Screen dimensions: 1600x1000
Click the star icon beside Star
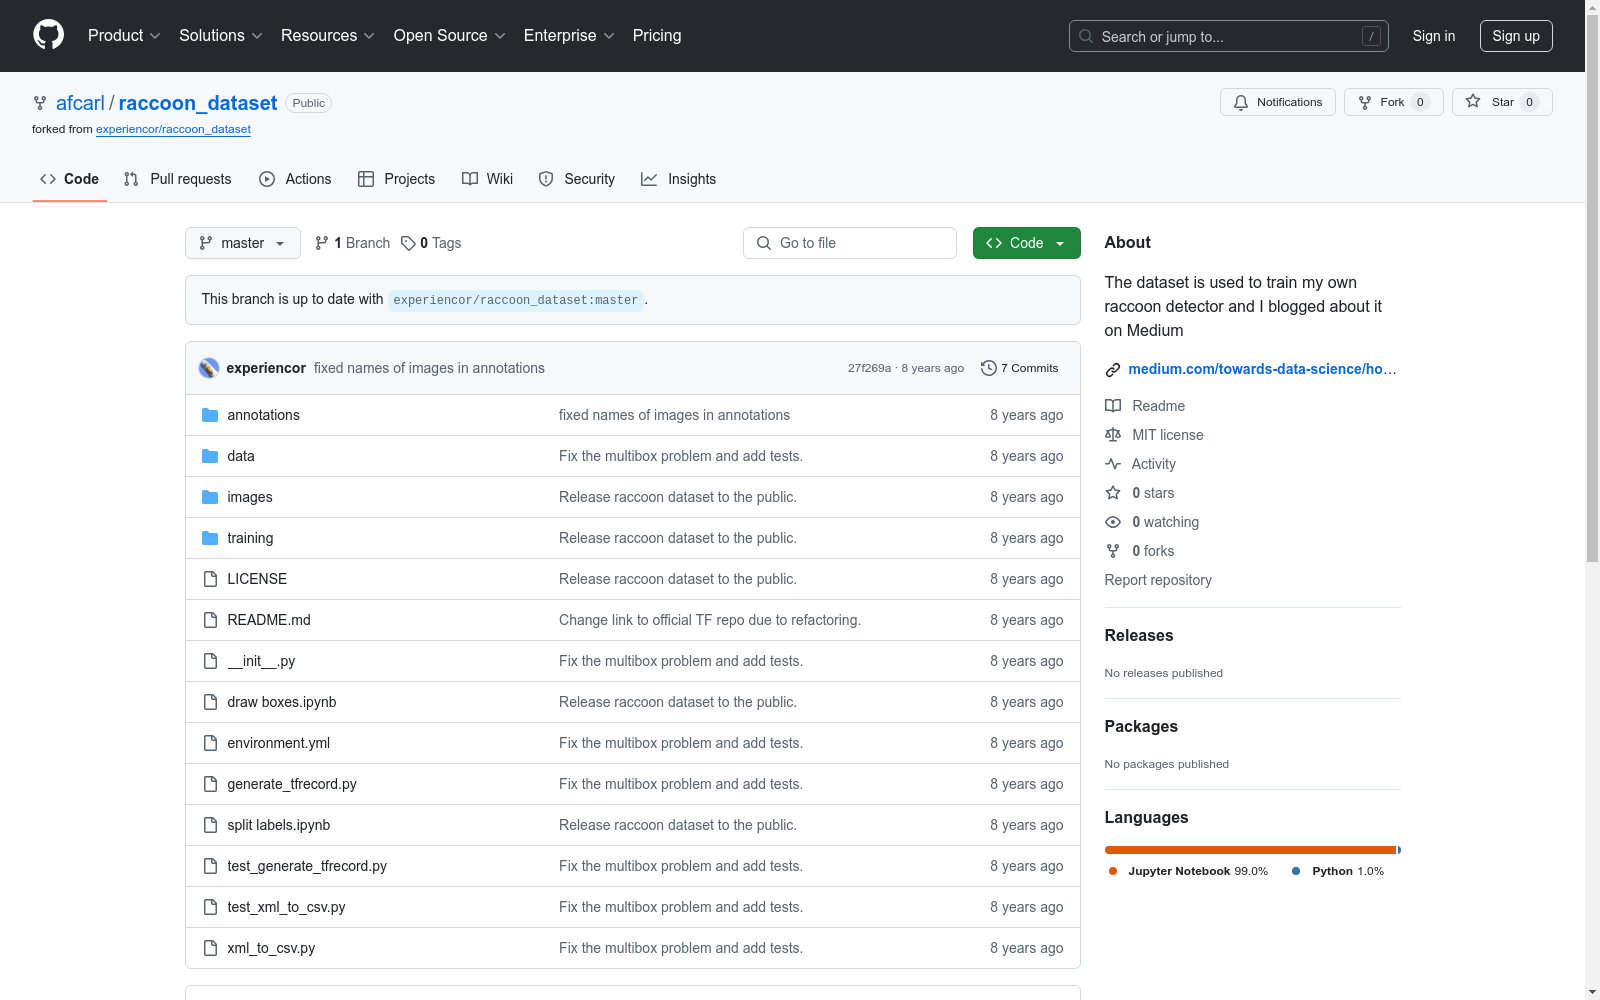(1473, 101)
